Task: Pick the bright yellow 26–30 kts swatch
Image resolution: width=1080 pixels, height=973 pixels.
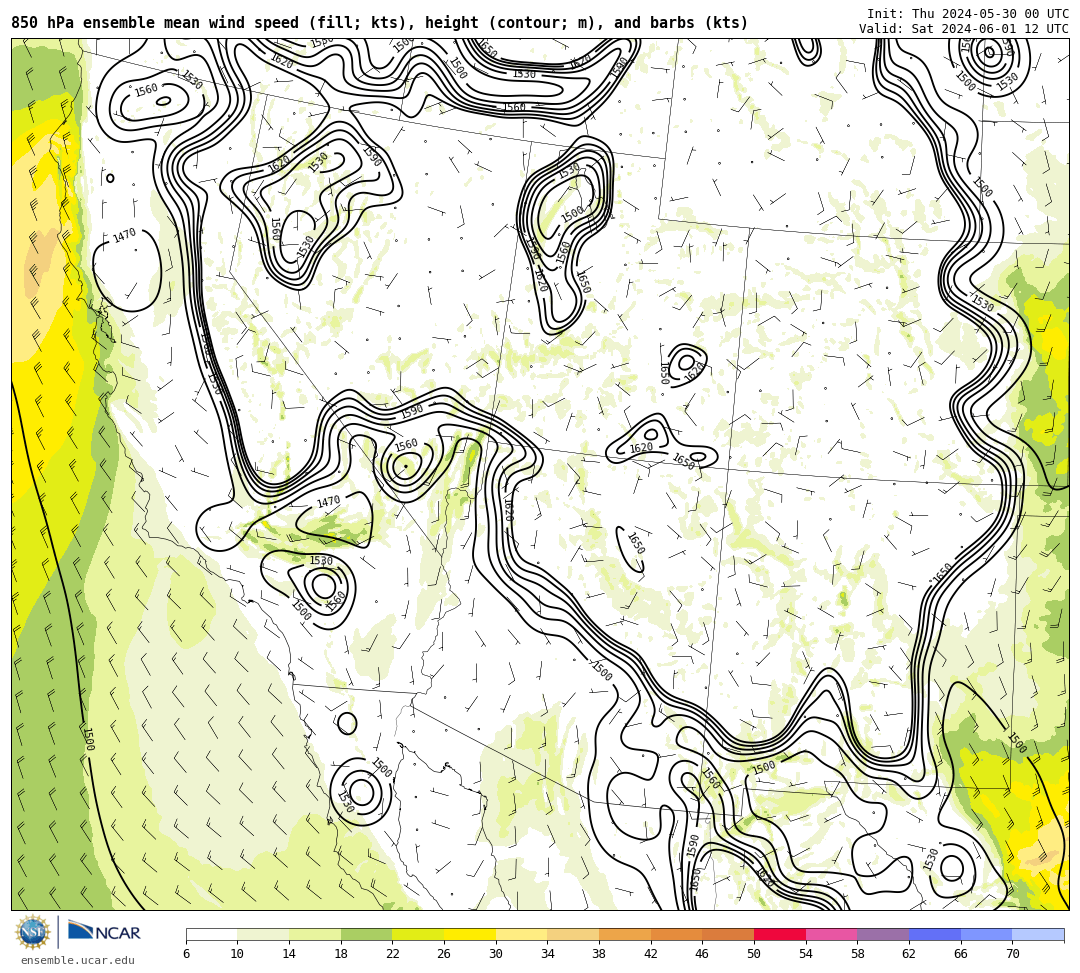Action: click(x=470, y=934)
